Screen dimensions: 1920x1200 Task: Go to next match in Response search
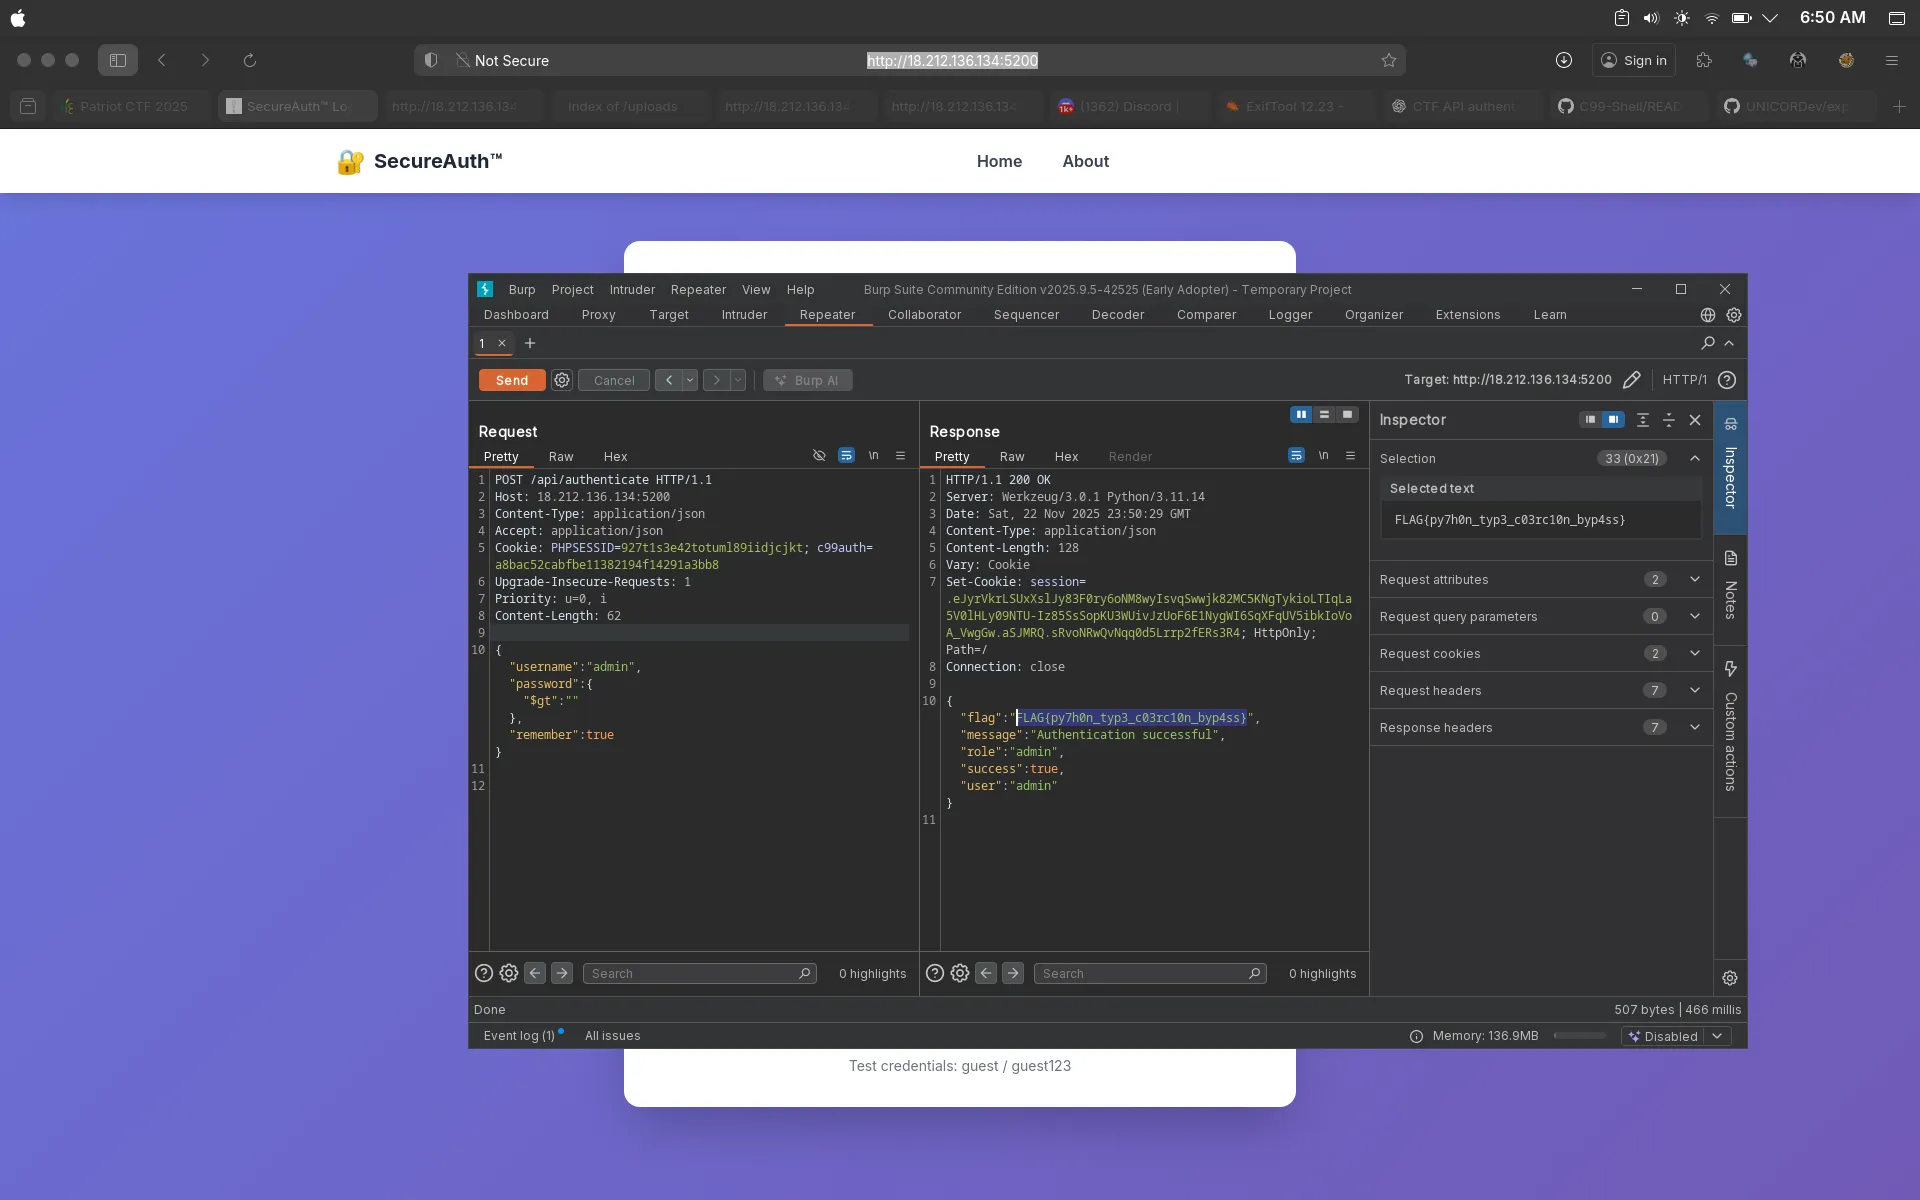[x=1013, y=973]
